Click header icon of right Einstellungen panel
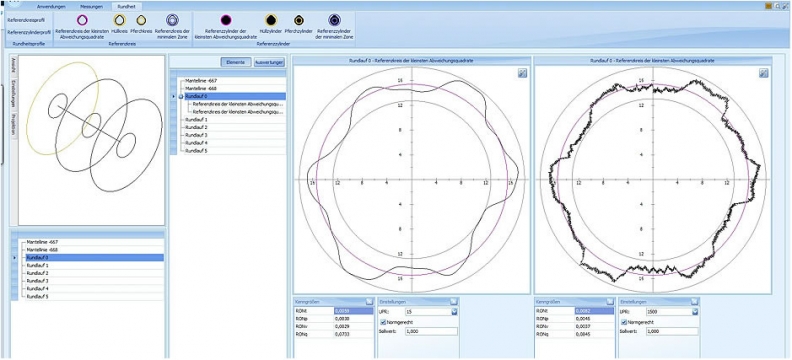Screen dimensions: 792x360 point(695,301)
